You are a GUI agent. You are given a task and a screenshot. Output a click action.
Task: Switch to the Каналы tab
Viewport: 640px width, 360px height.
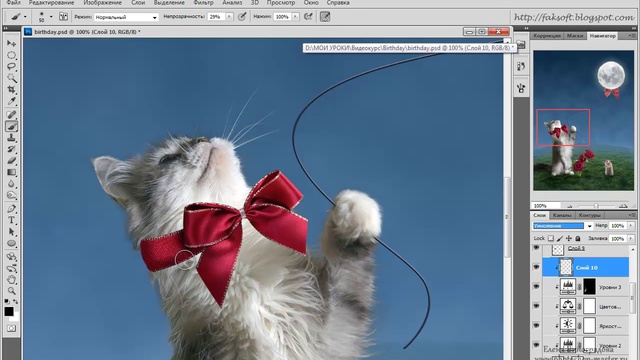(x=562, y=215)
